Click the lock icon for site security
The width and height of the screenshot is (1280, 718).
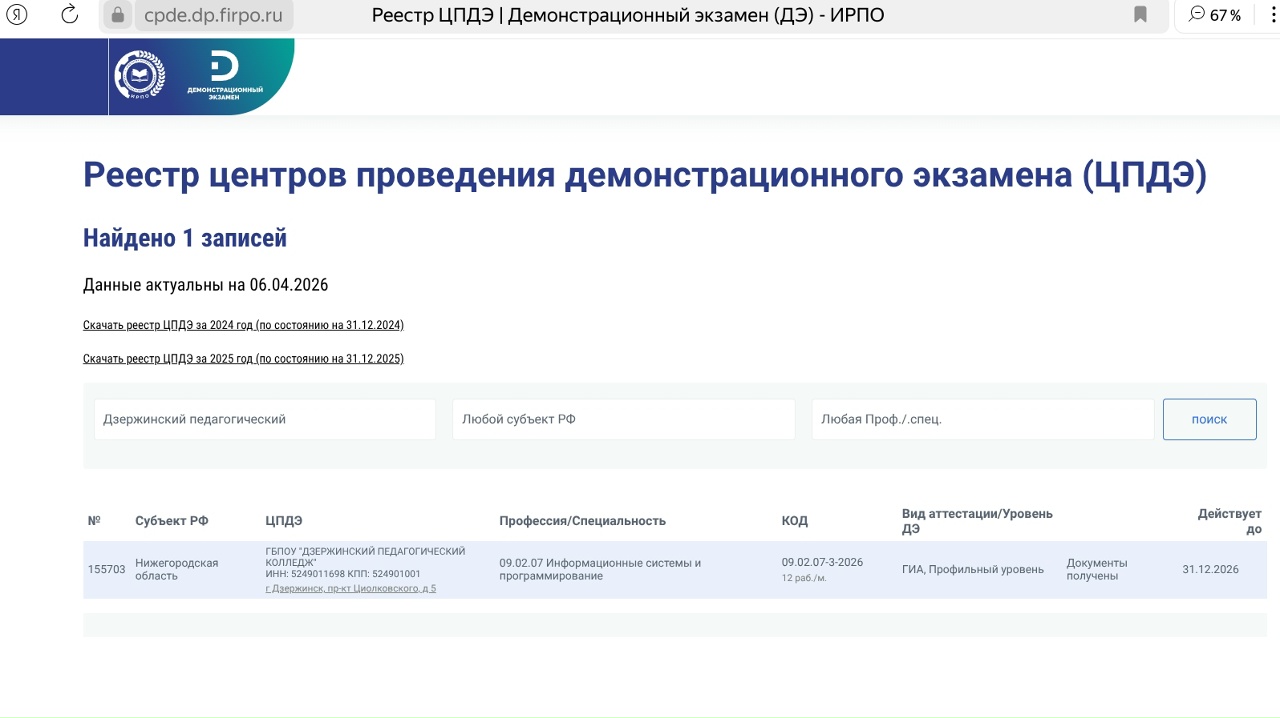[118, 15]
